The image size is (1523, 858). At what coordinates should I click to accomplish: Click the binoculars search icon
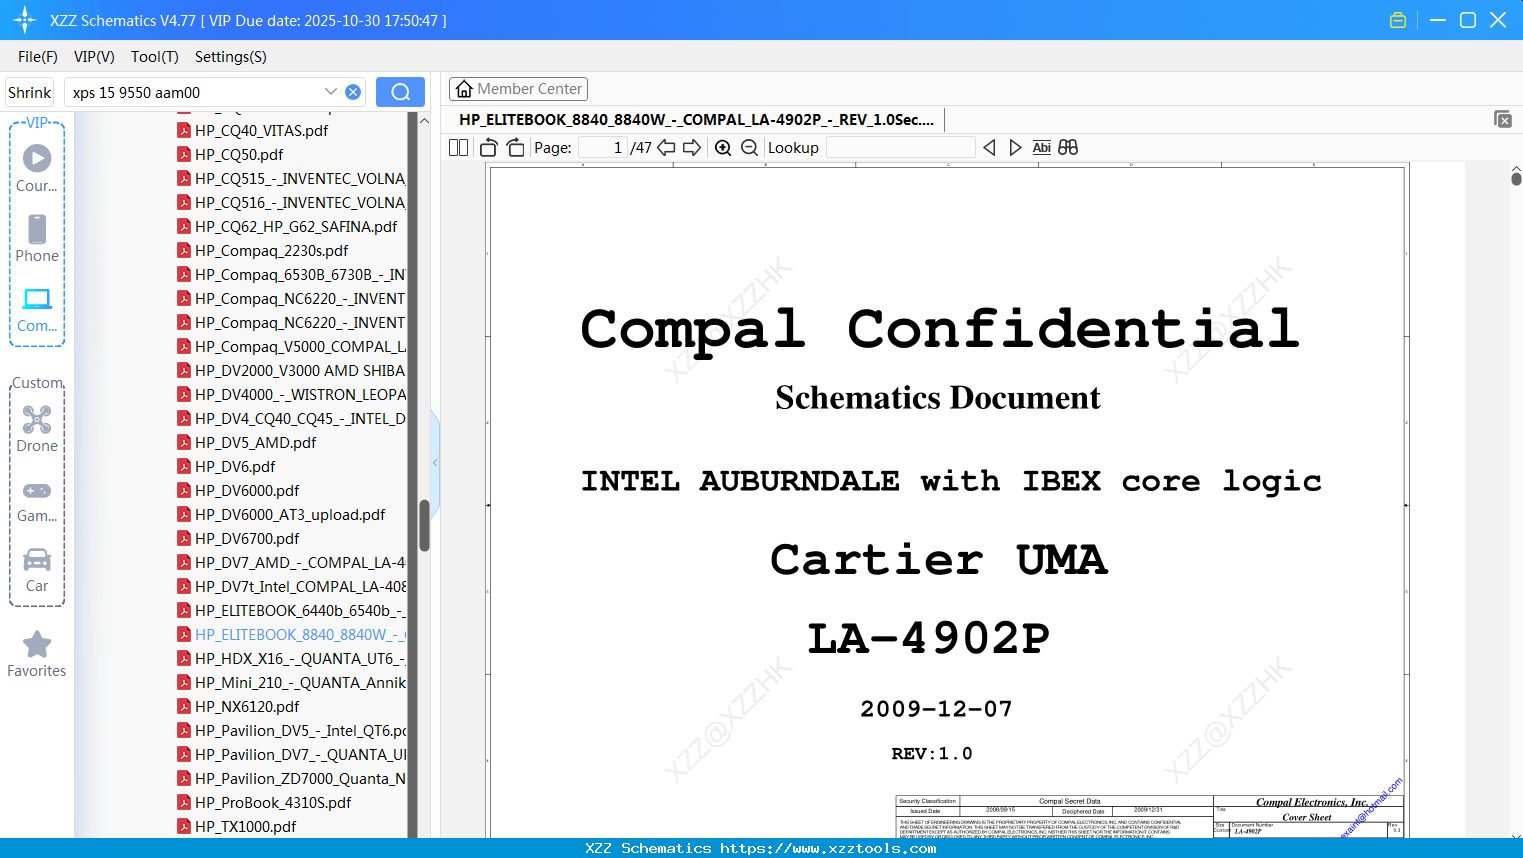tap(1068, 147)
